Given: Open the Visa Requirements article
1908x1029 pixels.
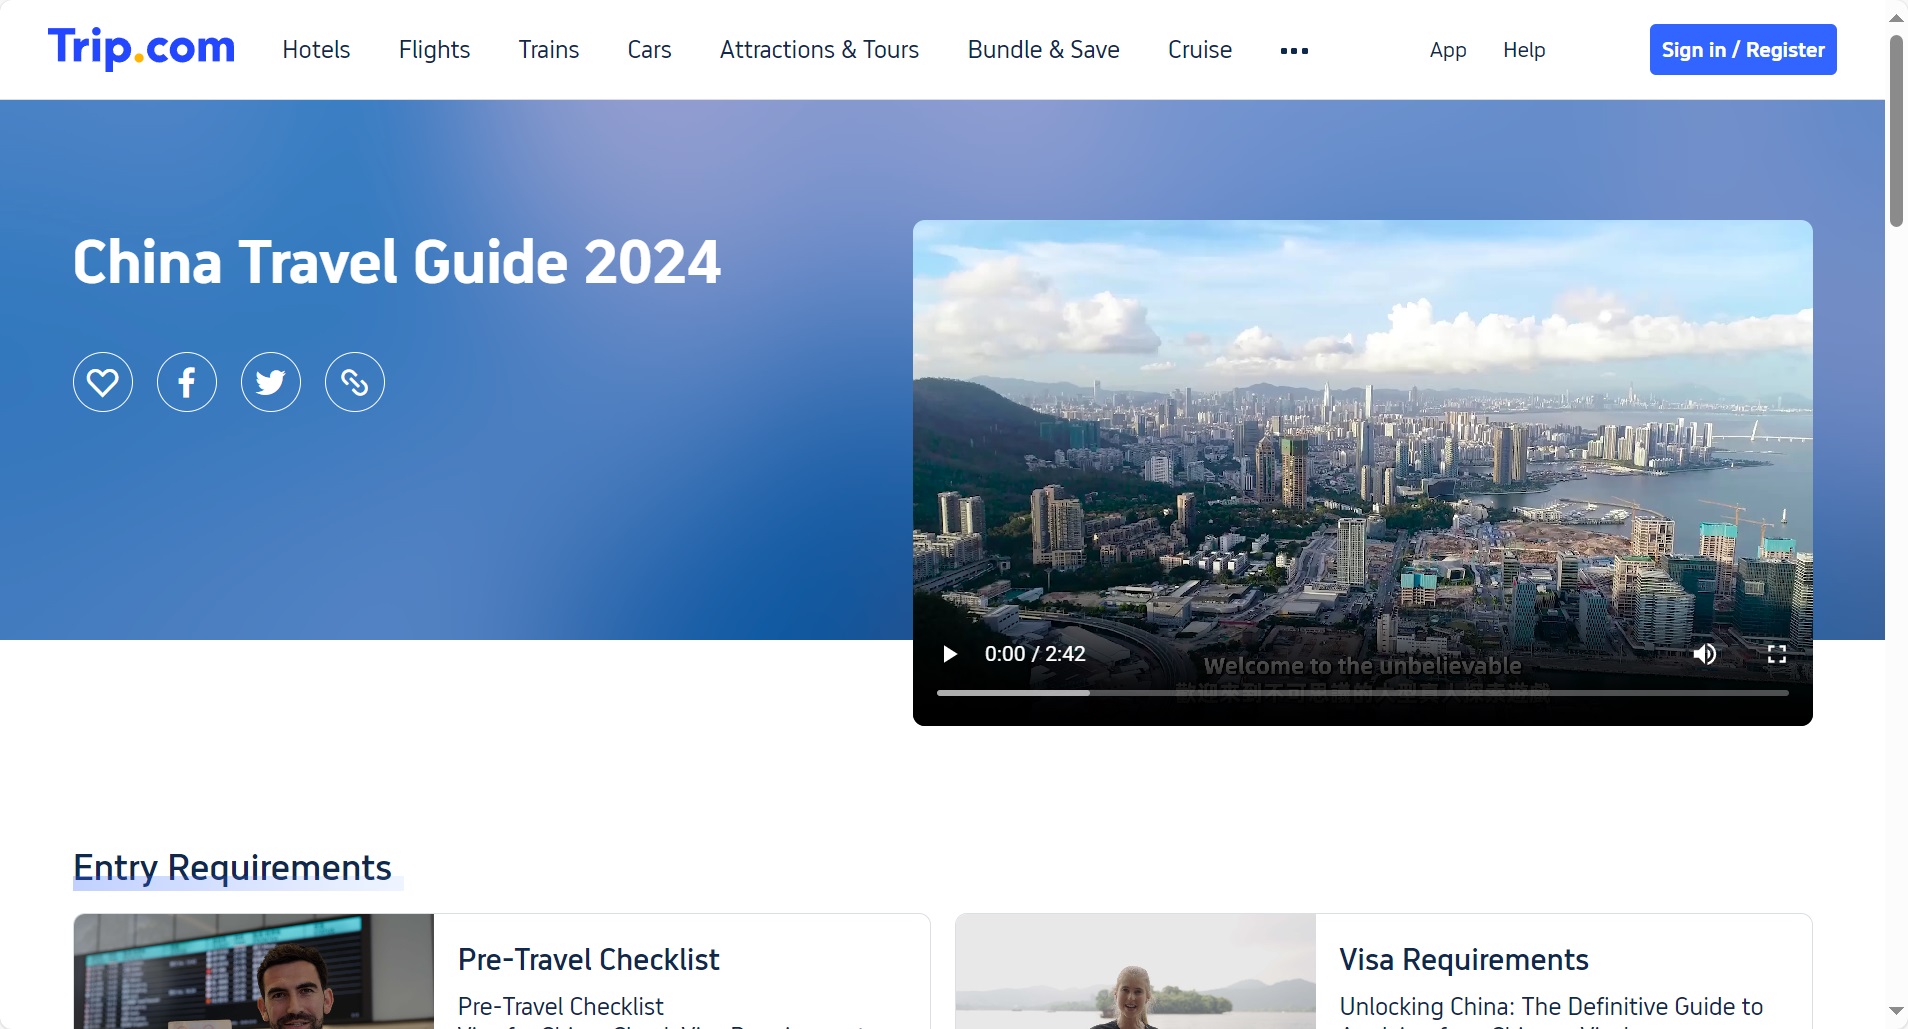Looking at the screenshot, I should [x=1464, y=960].
